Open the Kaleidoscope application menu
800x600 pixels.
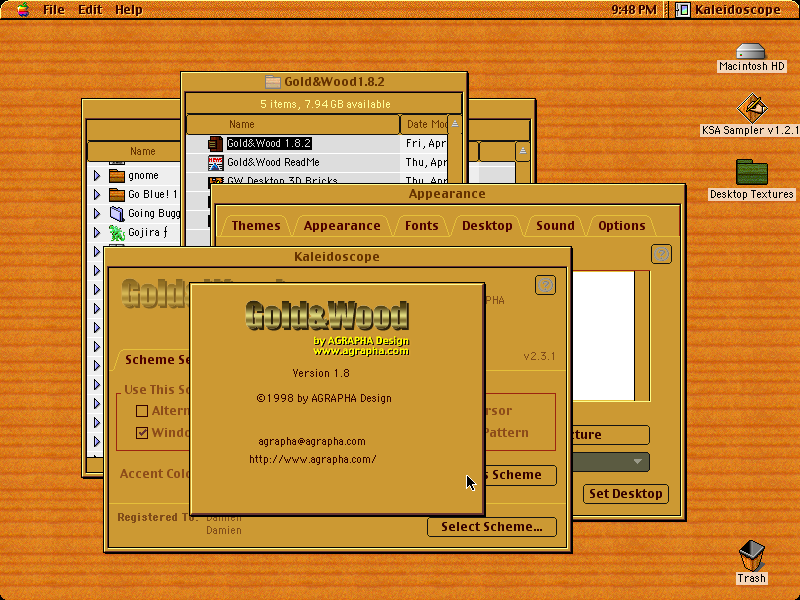pyautogui.click(x=729, y=10)
